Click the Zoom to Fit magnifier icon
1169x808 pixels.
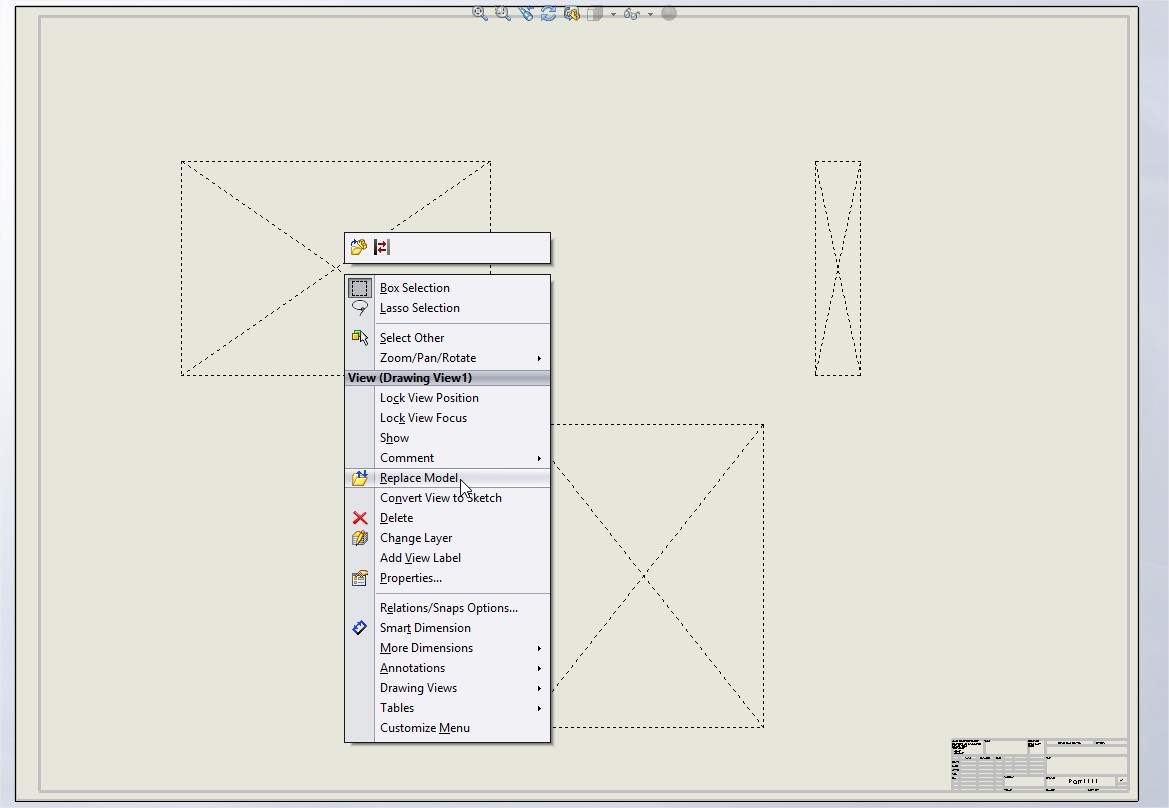(x=480, y=13)
